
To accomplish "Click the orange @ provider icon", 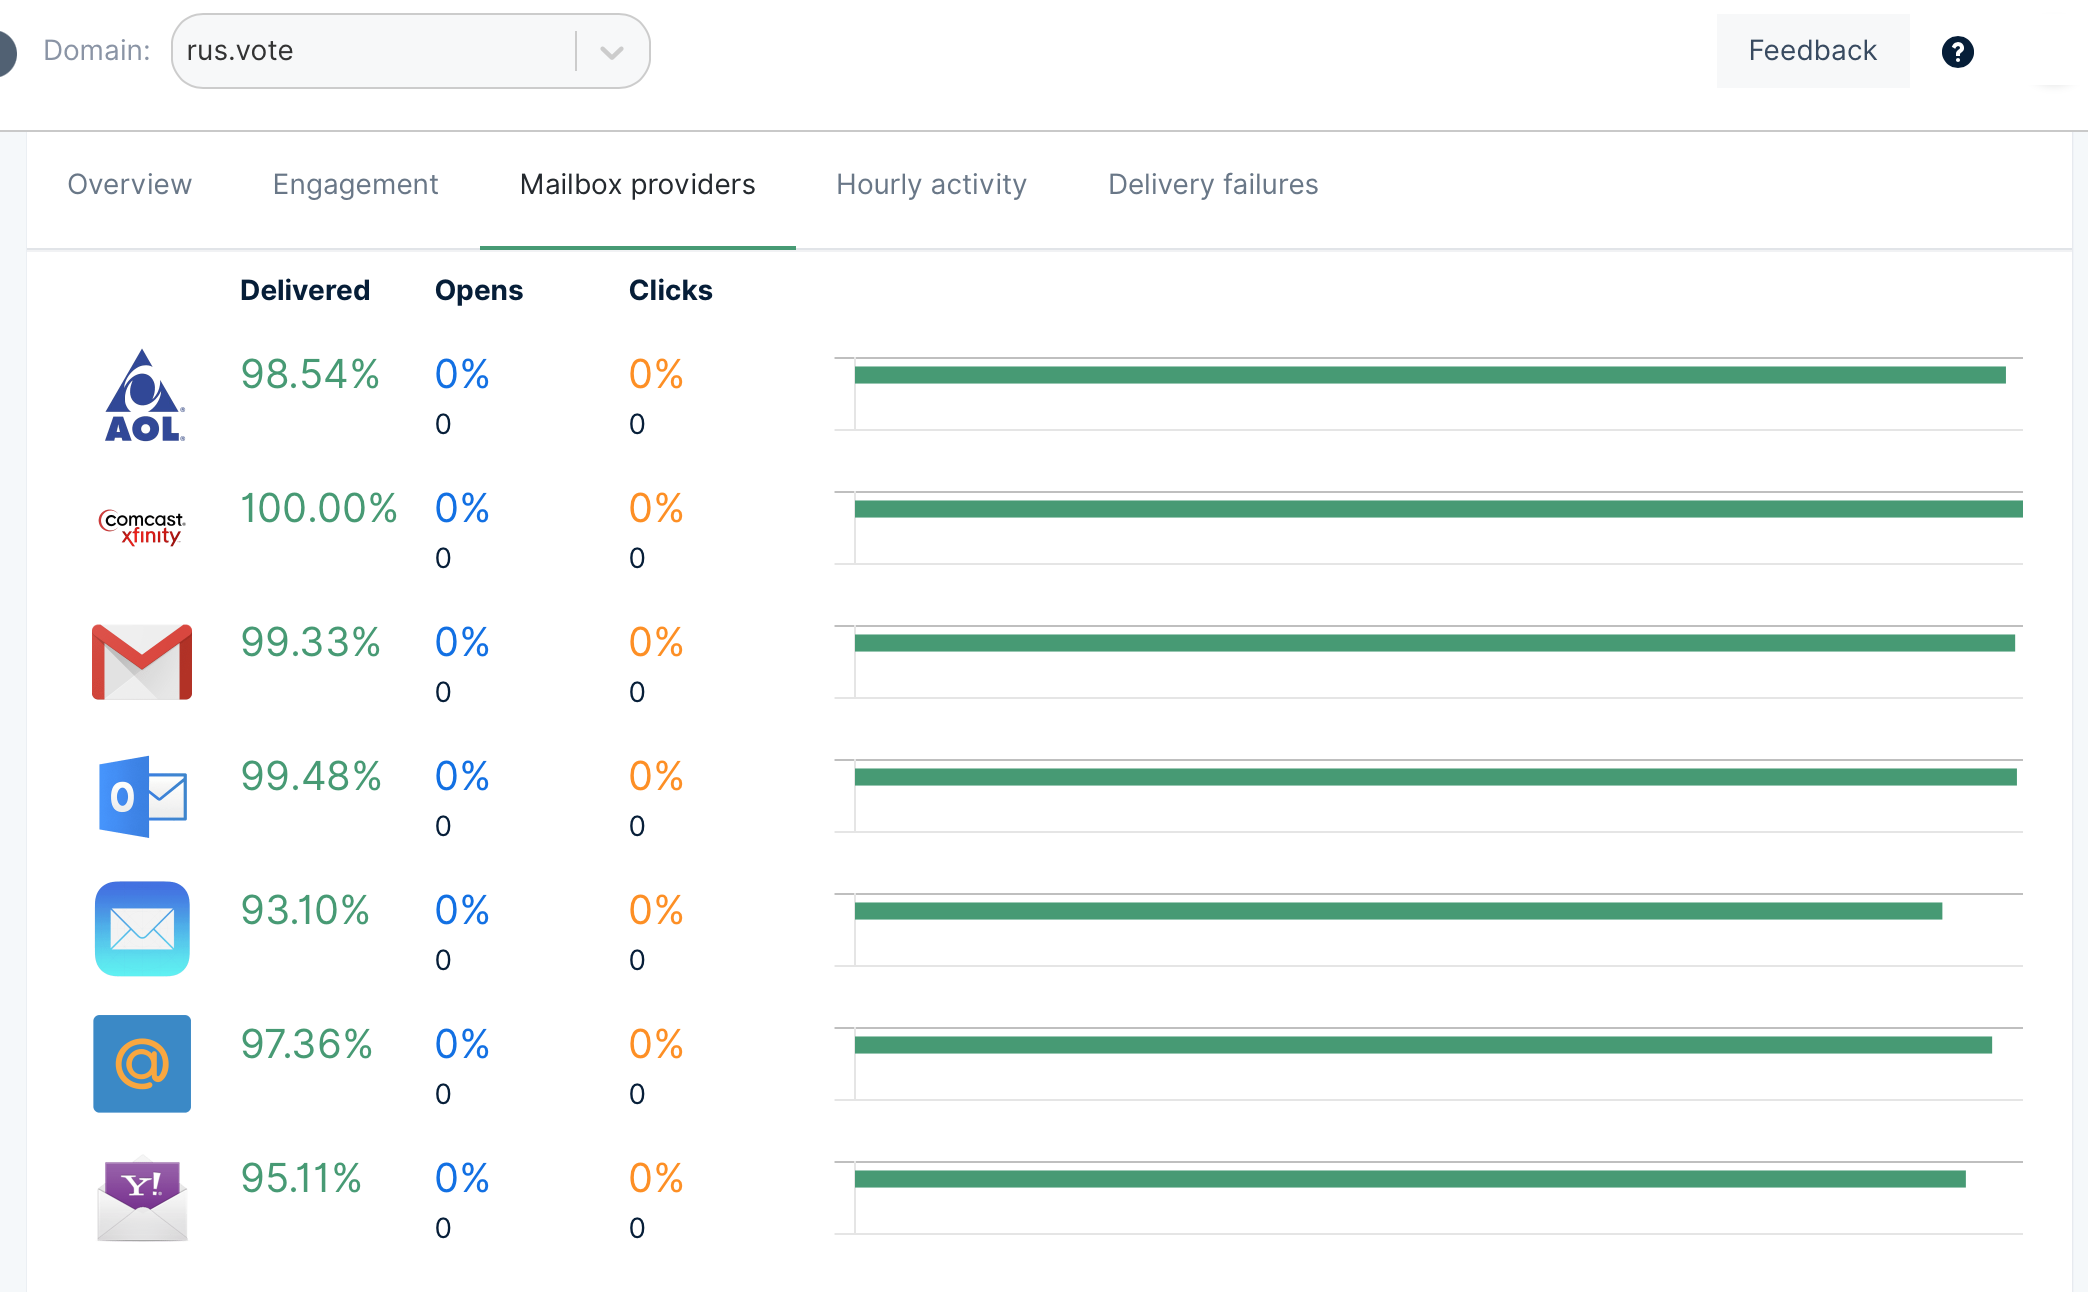I will (x=142, y=1064).
